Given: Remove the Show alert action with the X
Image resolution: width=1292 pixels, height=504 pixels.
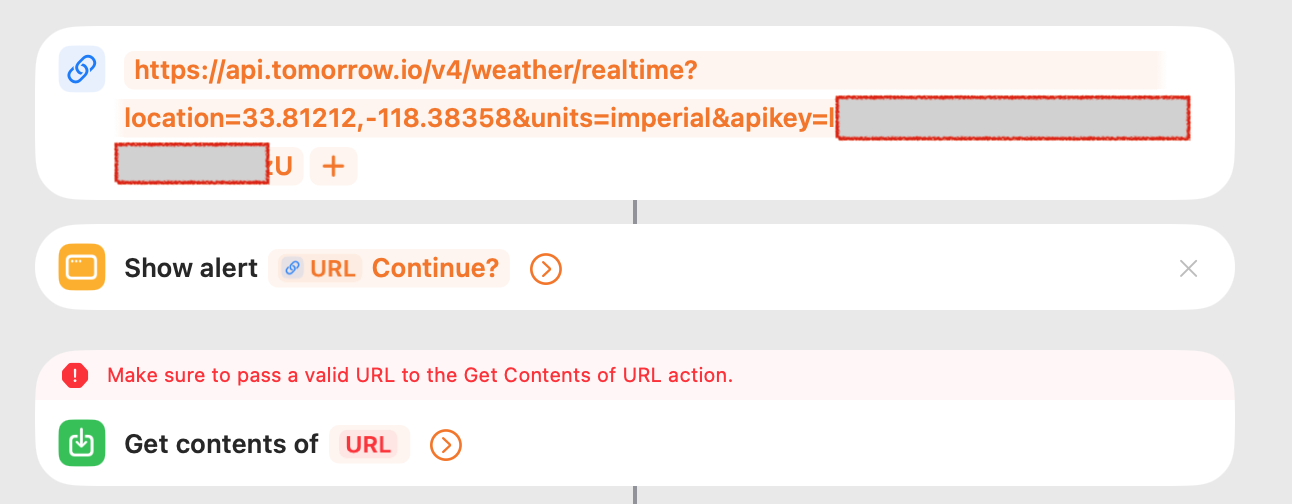Looking at the screenshot, I should [1188, 268].
